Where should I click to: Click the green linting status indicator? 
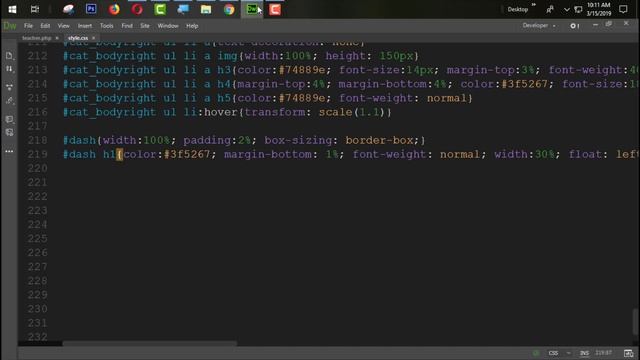pyautogui.click(x=536, y=353)
